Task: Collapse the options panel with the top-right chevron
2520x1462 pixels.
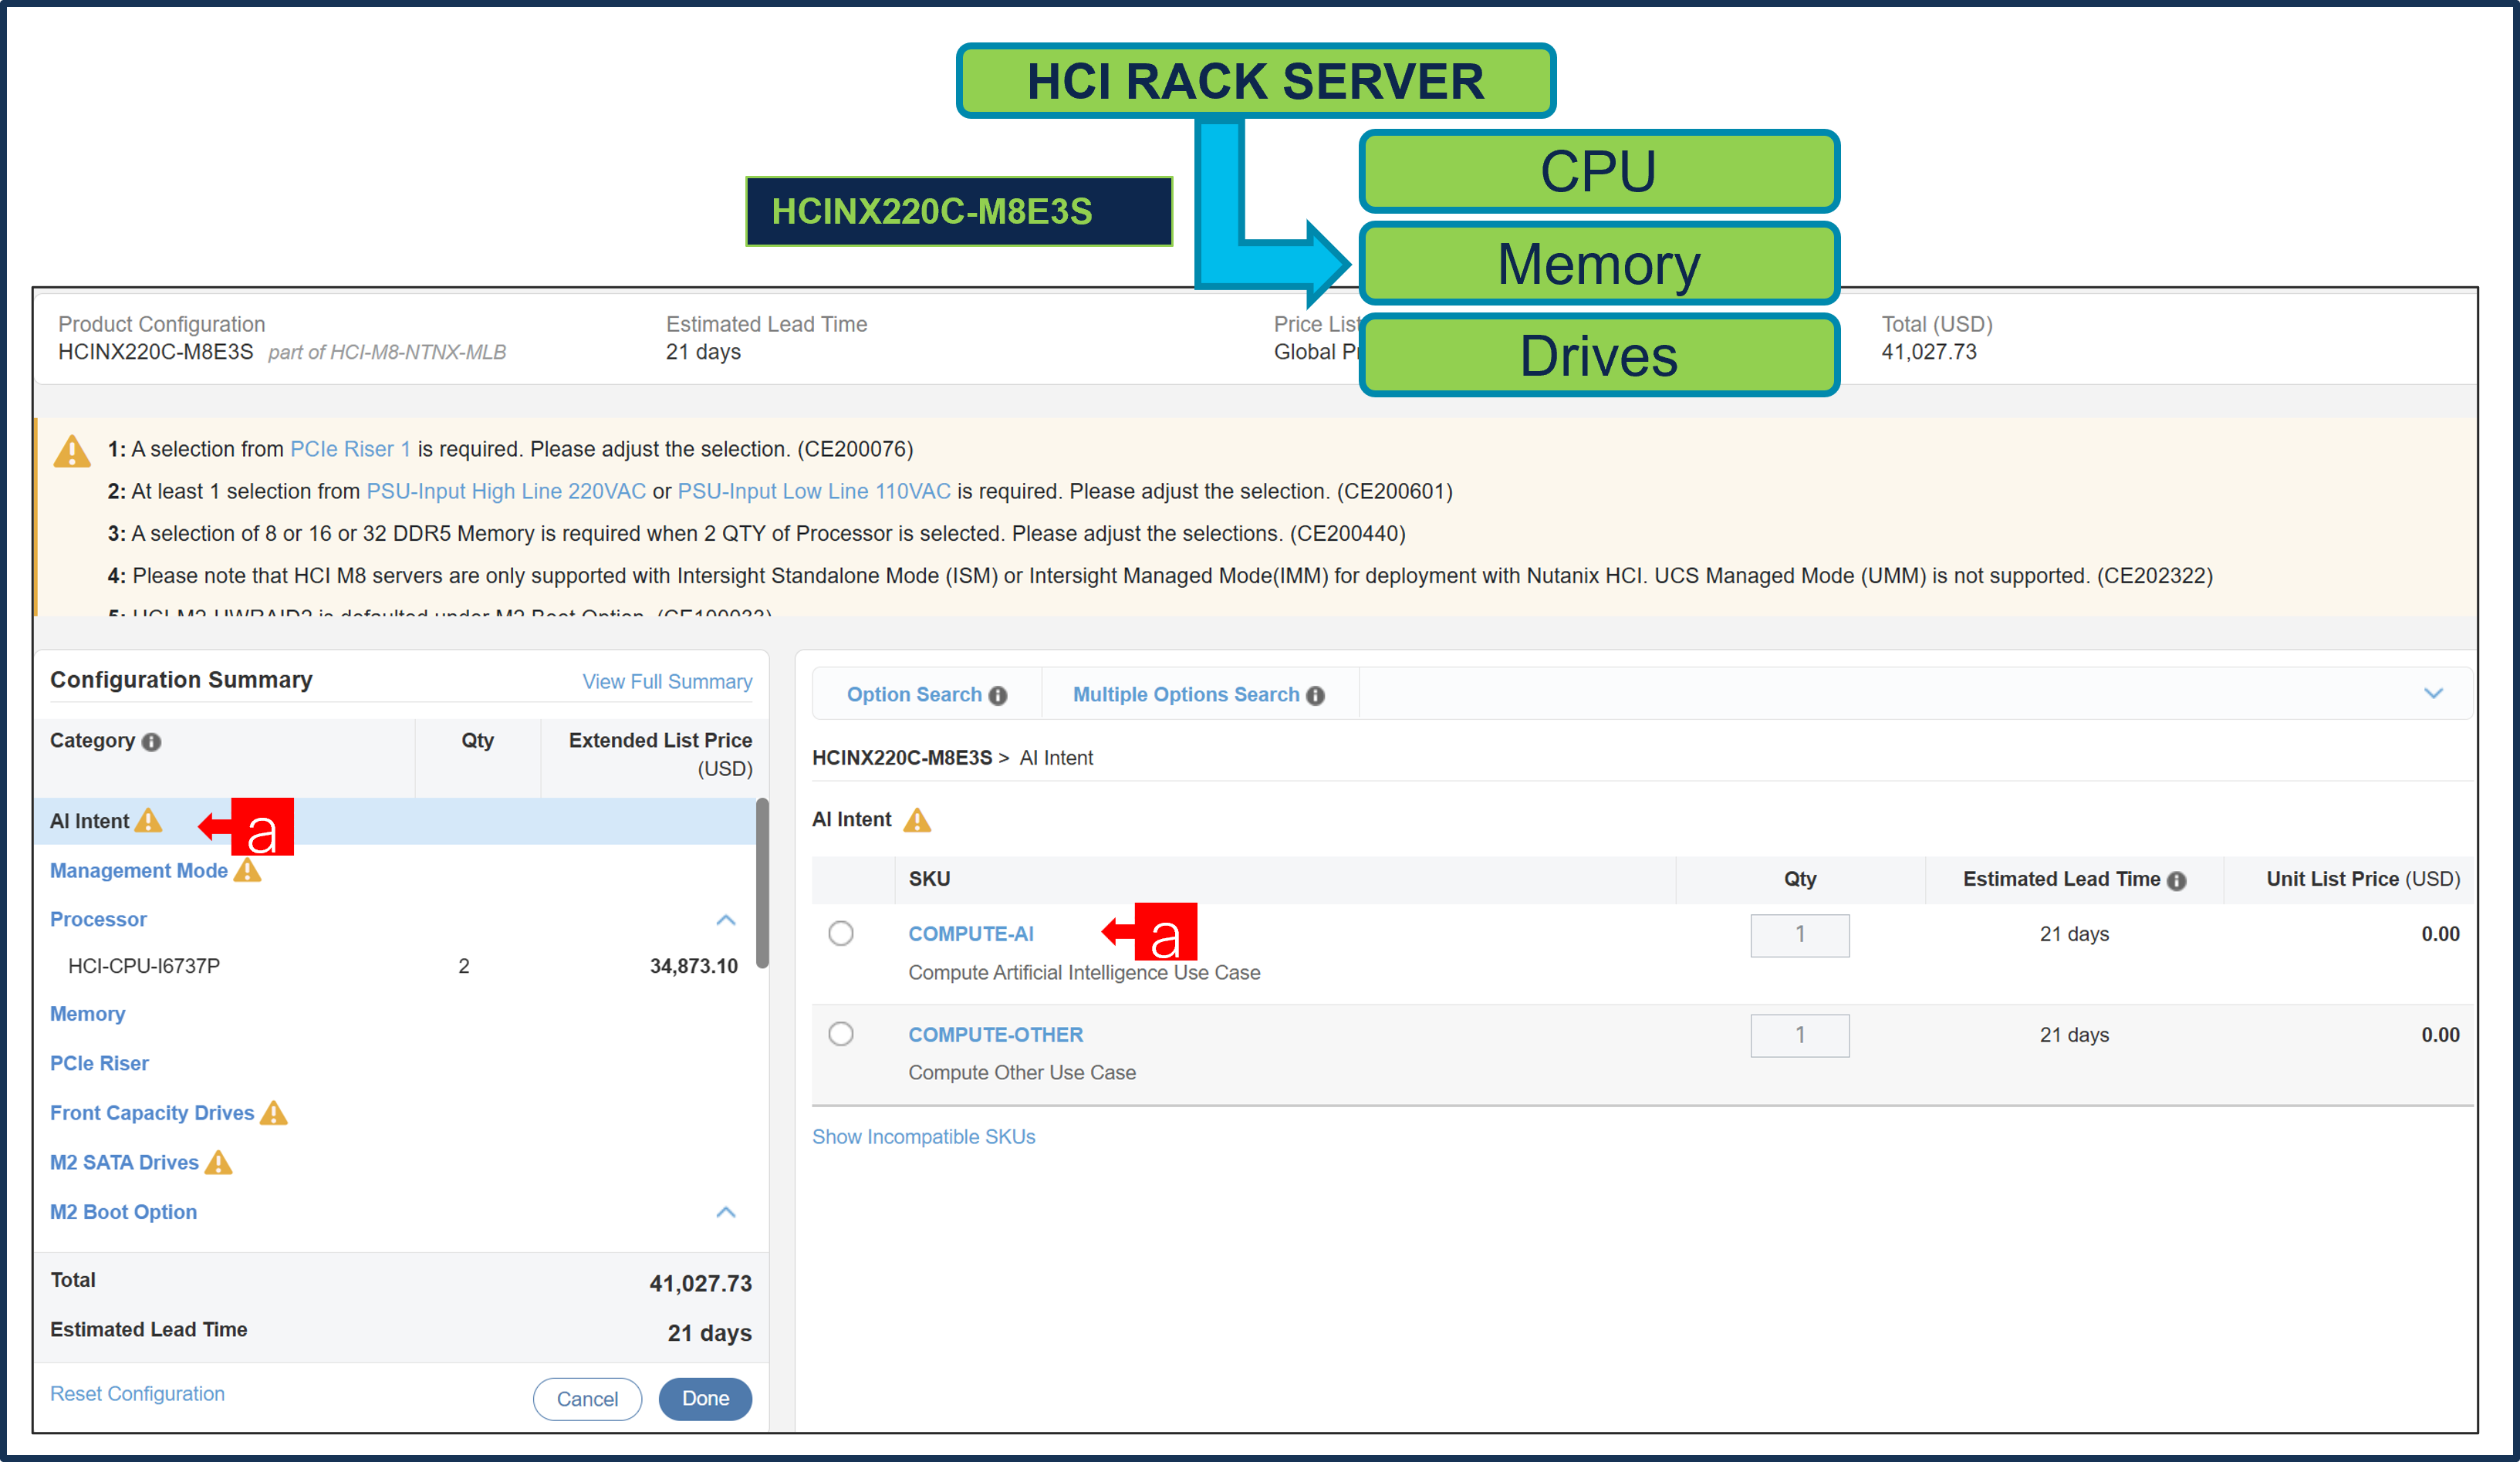Action: 2434,693
